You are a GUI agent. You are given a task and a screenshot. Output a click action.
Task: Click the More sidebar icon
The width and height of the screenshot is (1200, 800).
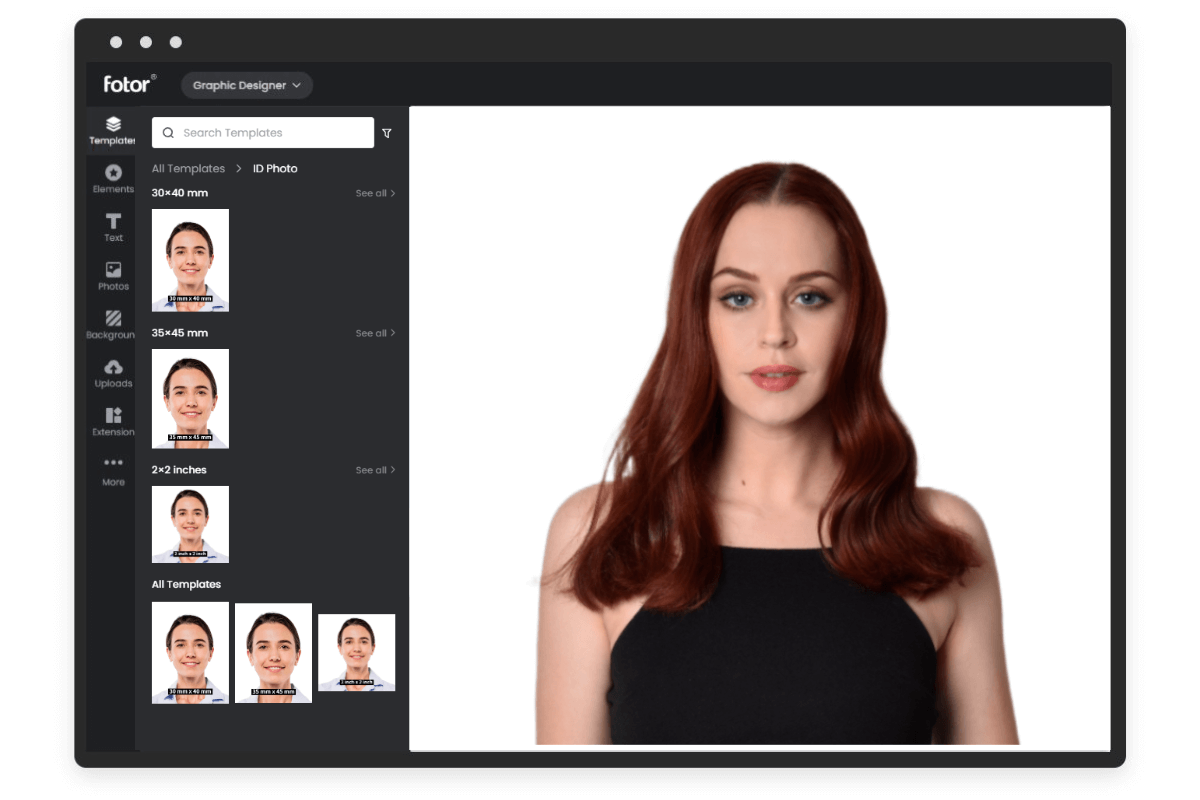pyautogui.click(x=112, y=470)
